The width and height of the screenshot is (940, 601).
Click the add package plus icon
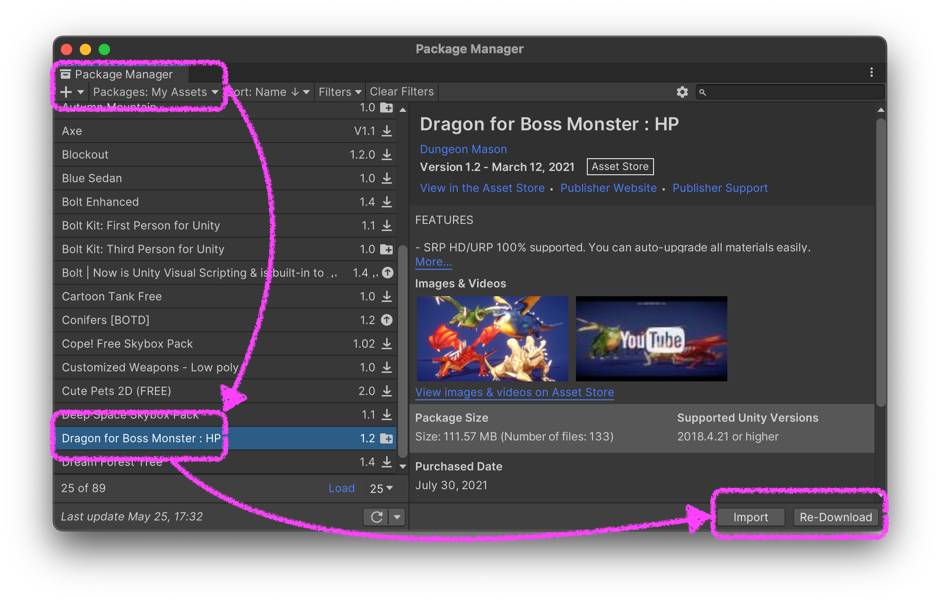coord(66,92)
